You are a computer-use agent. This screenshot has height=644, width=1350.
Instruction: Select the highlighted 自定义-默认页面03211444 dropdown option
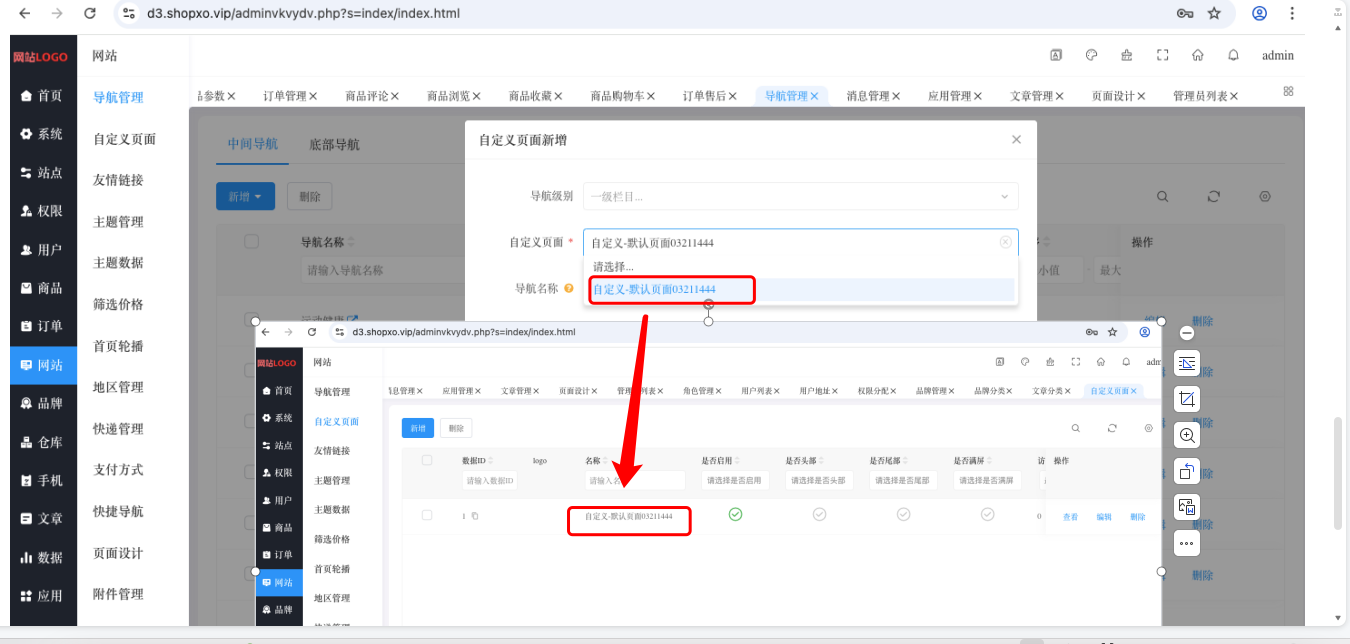[x=800, y=290]
